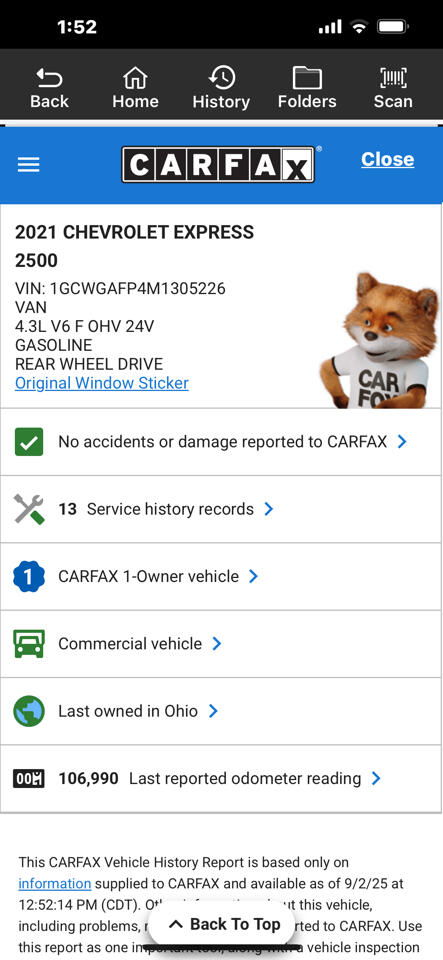443x960 pixels.
Task: Click the CARFAX logo
Action: pyautogui.click(x=218, y=164)
